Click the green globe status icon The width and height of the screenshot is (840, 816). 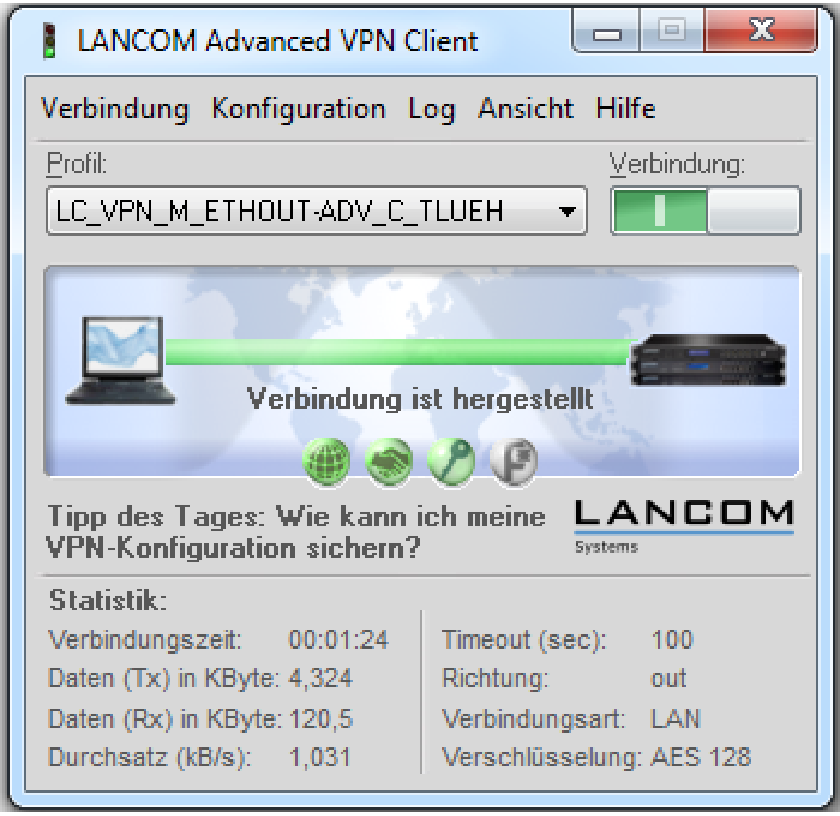tap(326, 462)
